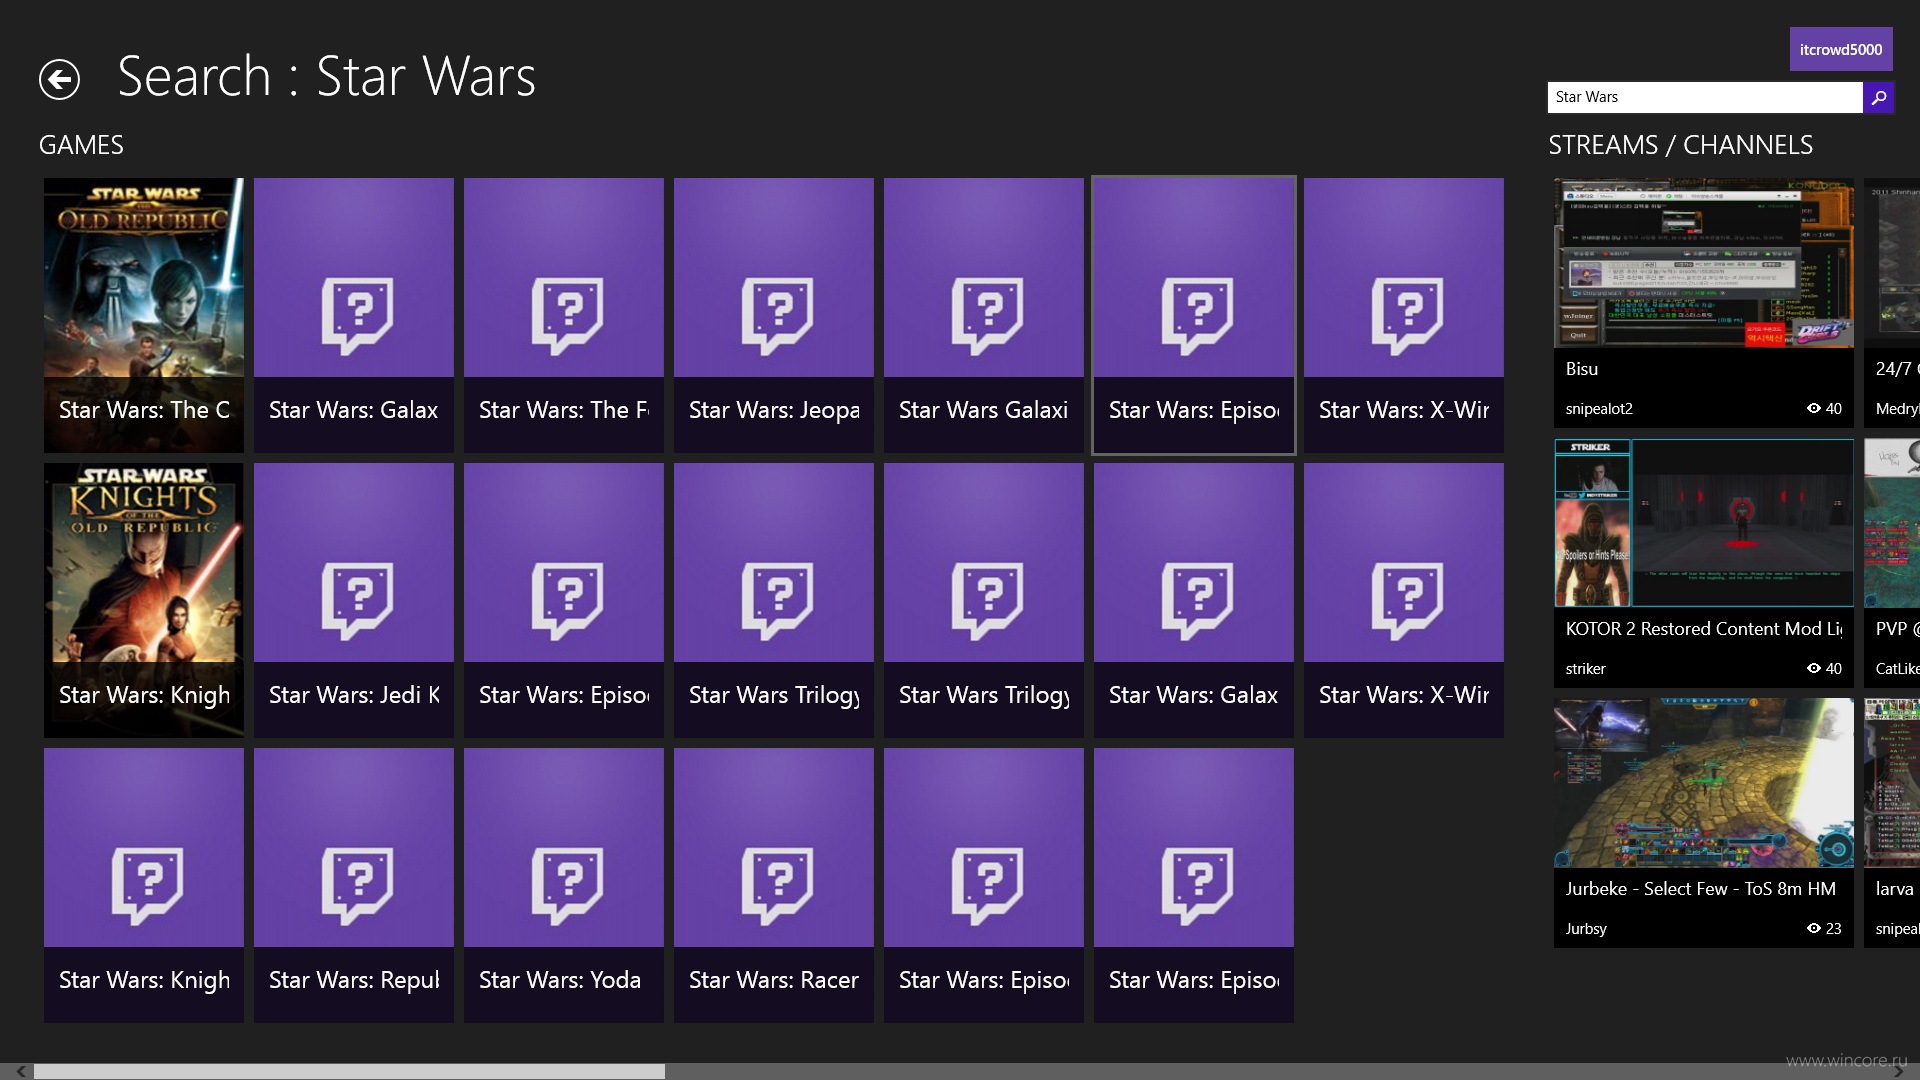Click the viewer eye icon on striker stream
The width and height of the screenshot is (1920, 1080).
pos(1813,668)
